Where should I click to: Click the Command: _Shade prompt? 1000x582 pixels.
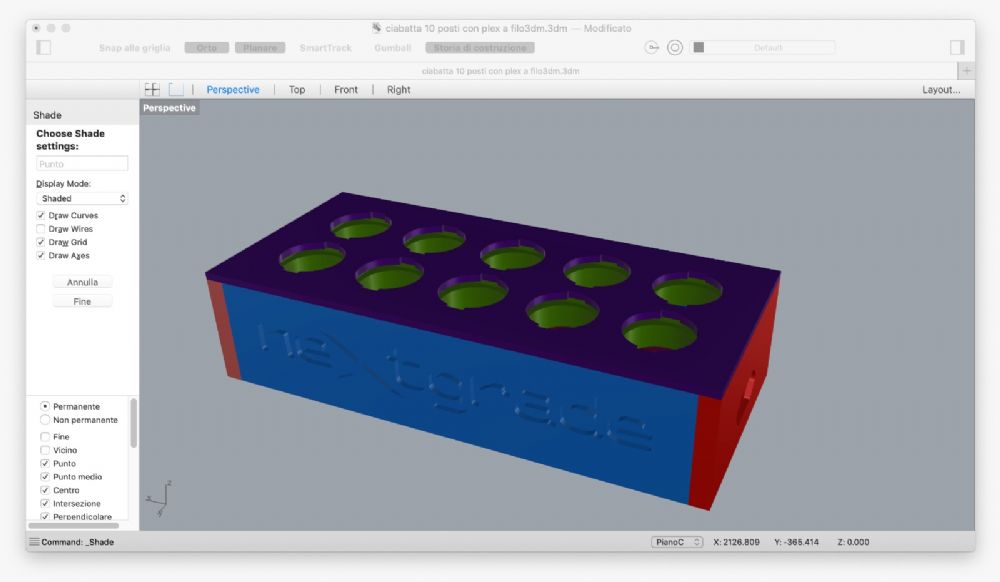[77, 542]
